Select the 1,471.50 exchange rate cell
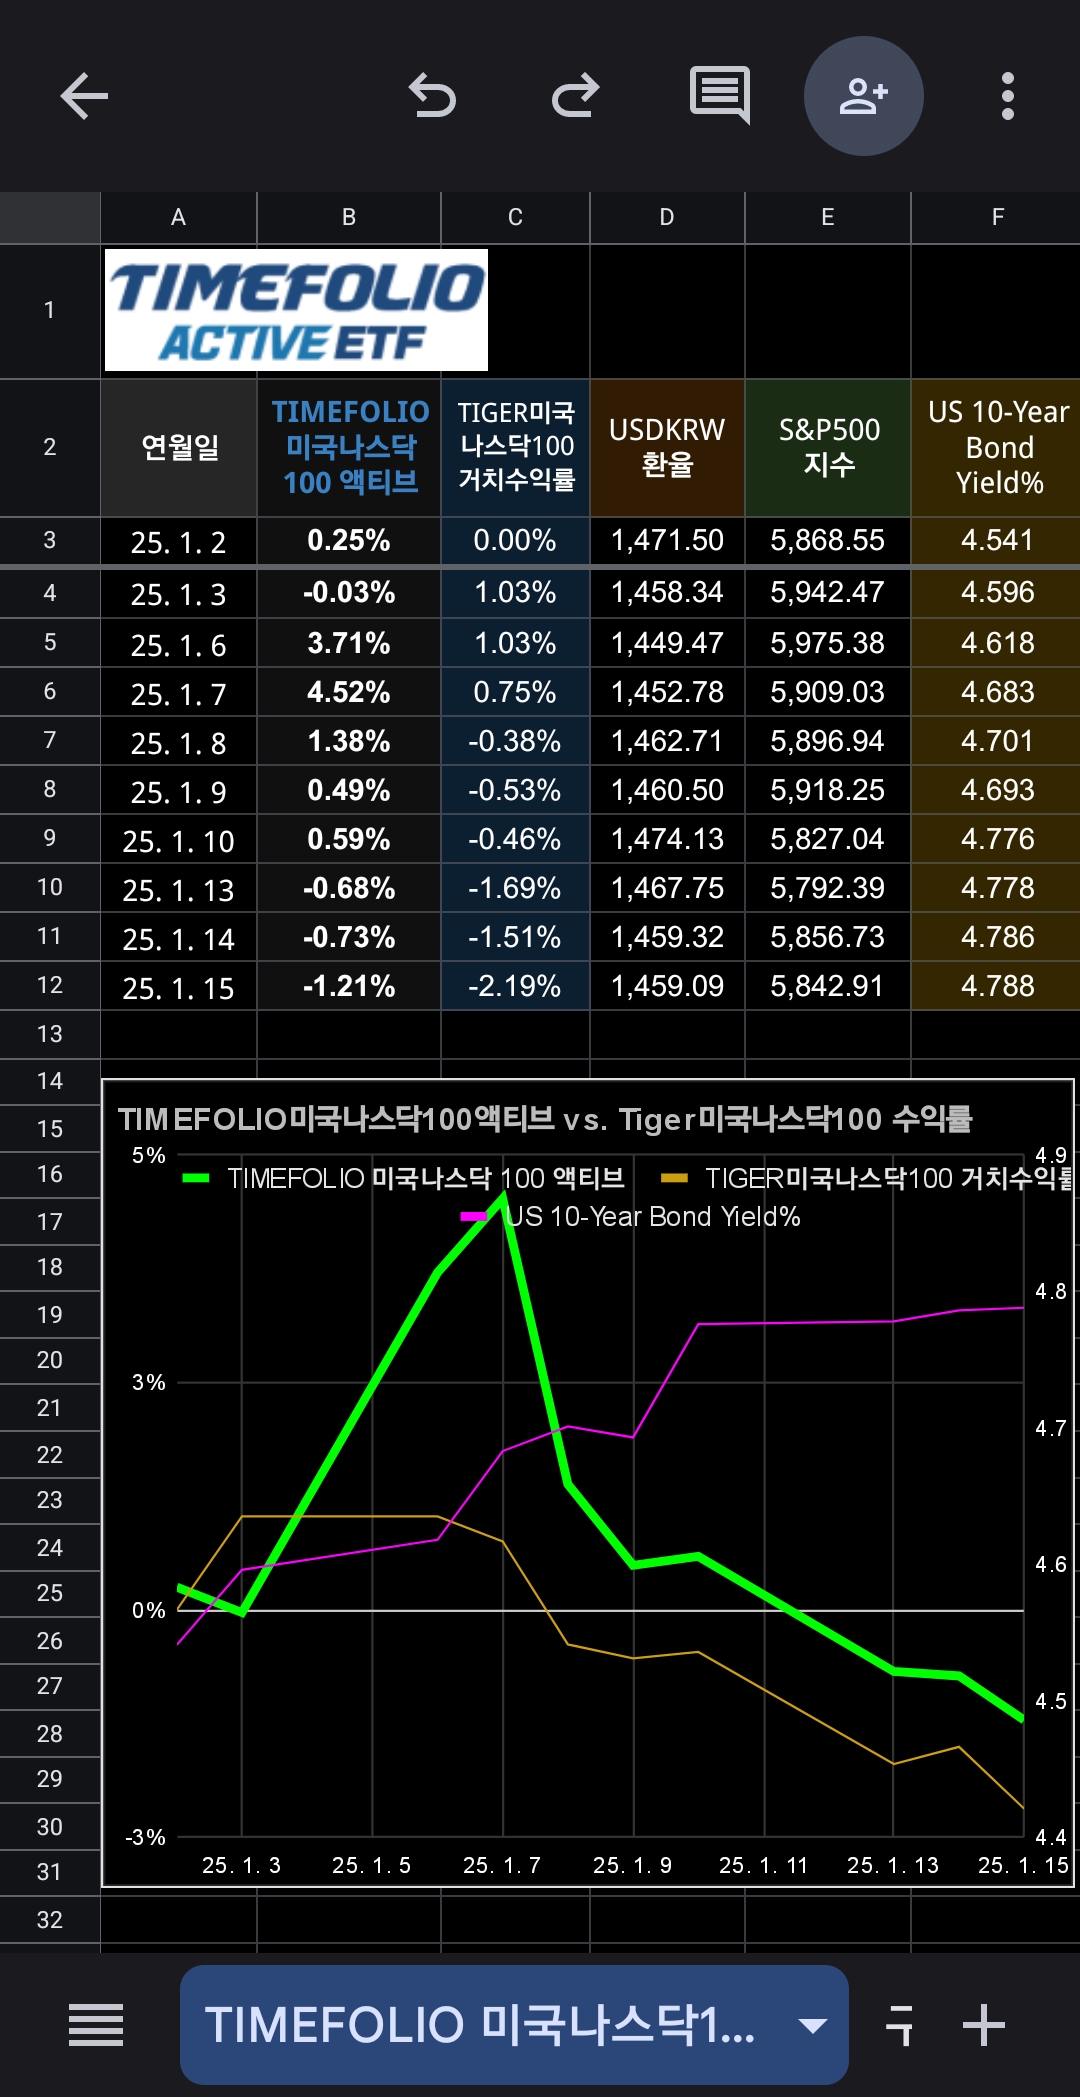This screenshot has height=2097, width=1080. (x=667, y=541)
